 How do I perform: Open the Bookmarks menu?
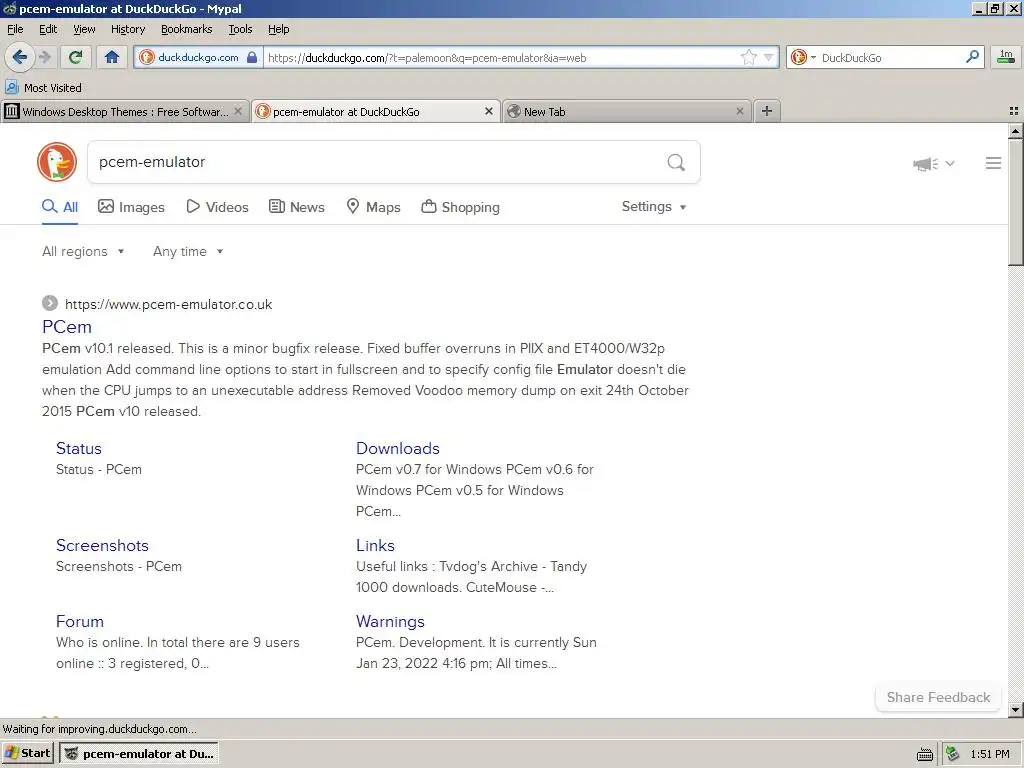(186, 29)
